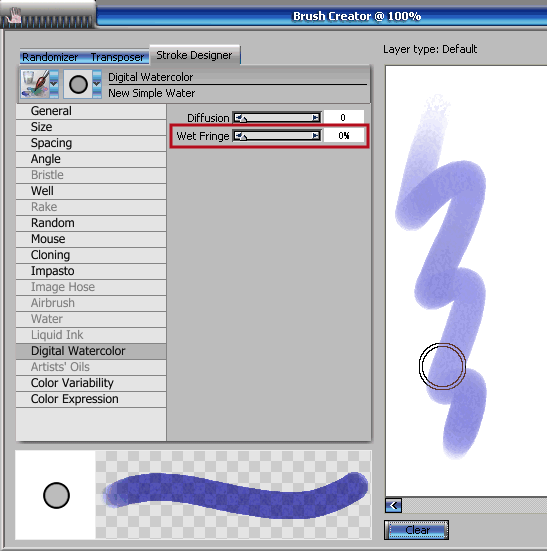Switch to the Randomizer tab
This screenshot has width=547, height=551.
50,57
